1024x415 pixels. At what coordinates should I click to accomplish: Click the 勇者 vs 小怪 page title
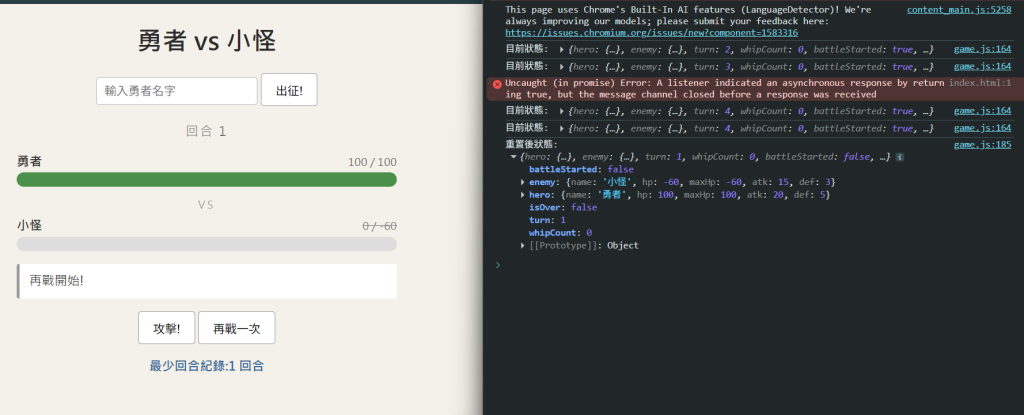[206, 41]
